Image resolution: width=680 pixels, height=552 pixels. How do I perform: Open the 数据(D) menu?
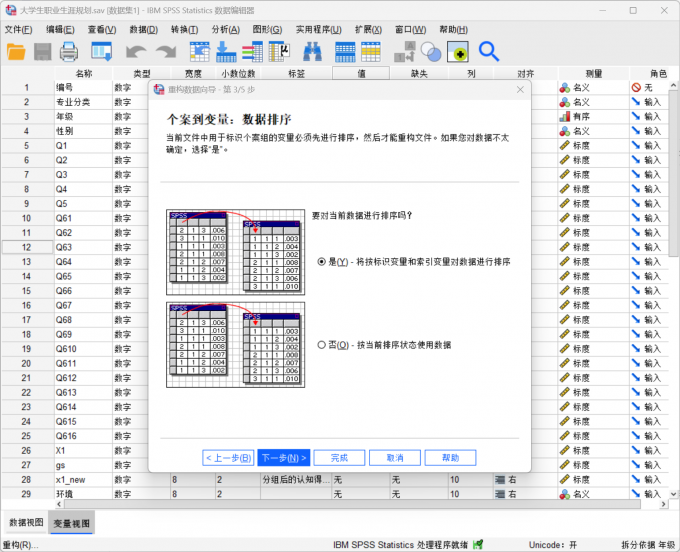(144, 29)
